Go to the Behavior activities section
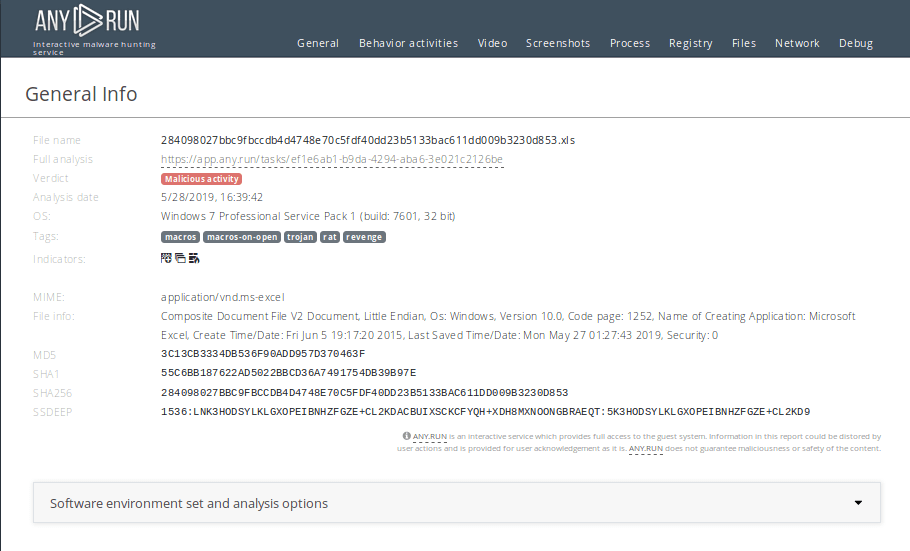The height and width of the screenshot is (551, 910). click(x=408, y=43)
